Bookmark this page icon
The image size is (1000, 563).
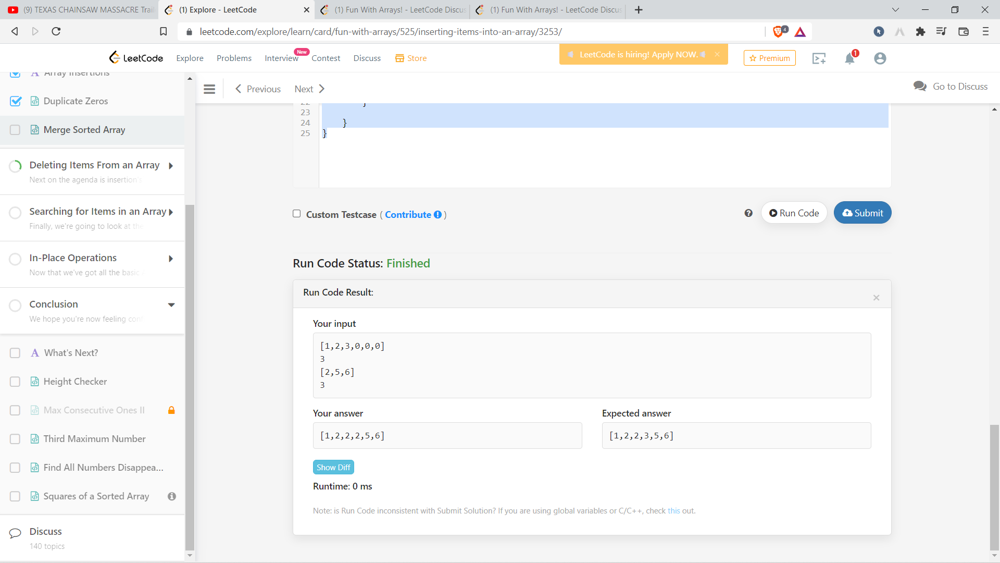(x=163, y=31)
